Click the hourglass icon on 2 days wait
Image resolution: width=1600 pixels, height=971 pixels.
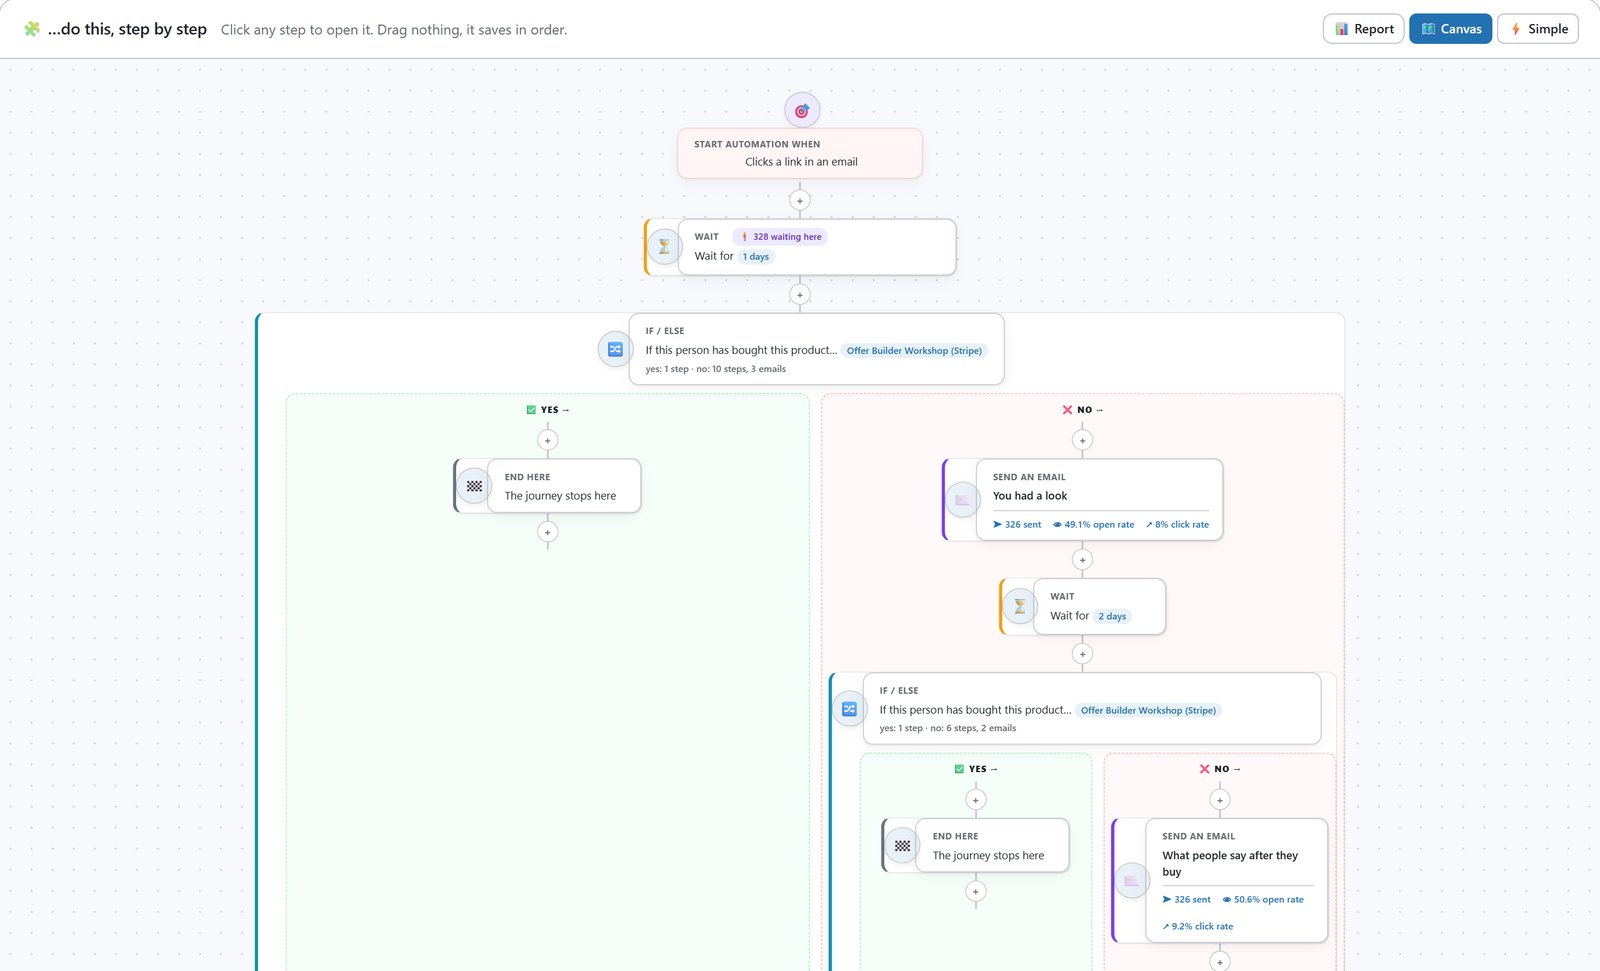pos(1019,606)
